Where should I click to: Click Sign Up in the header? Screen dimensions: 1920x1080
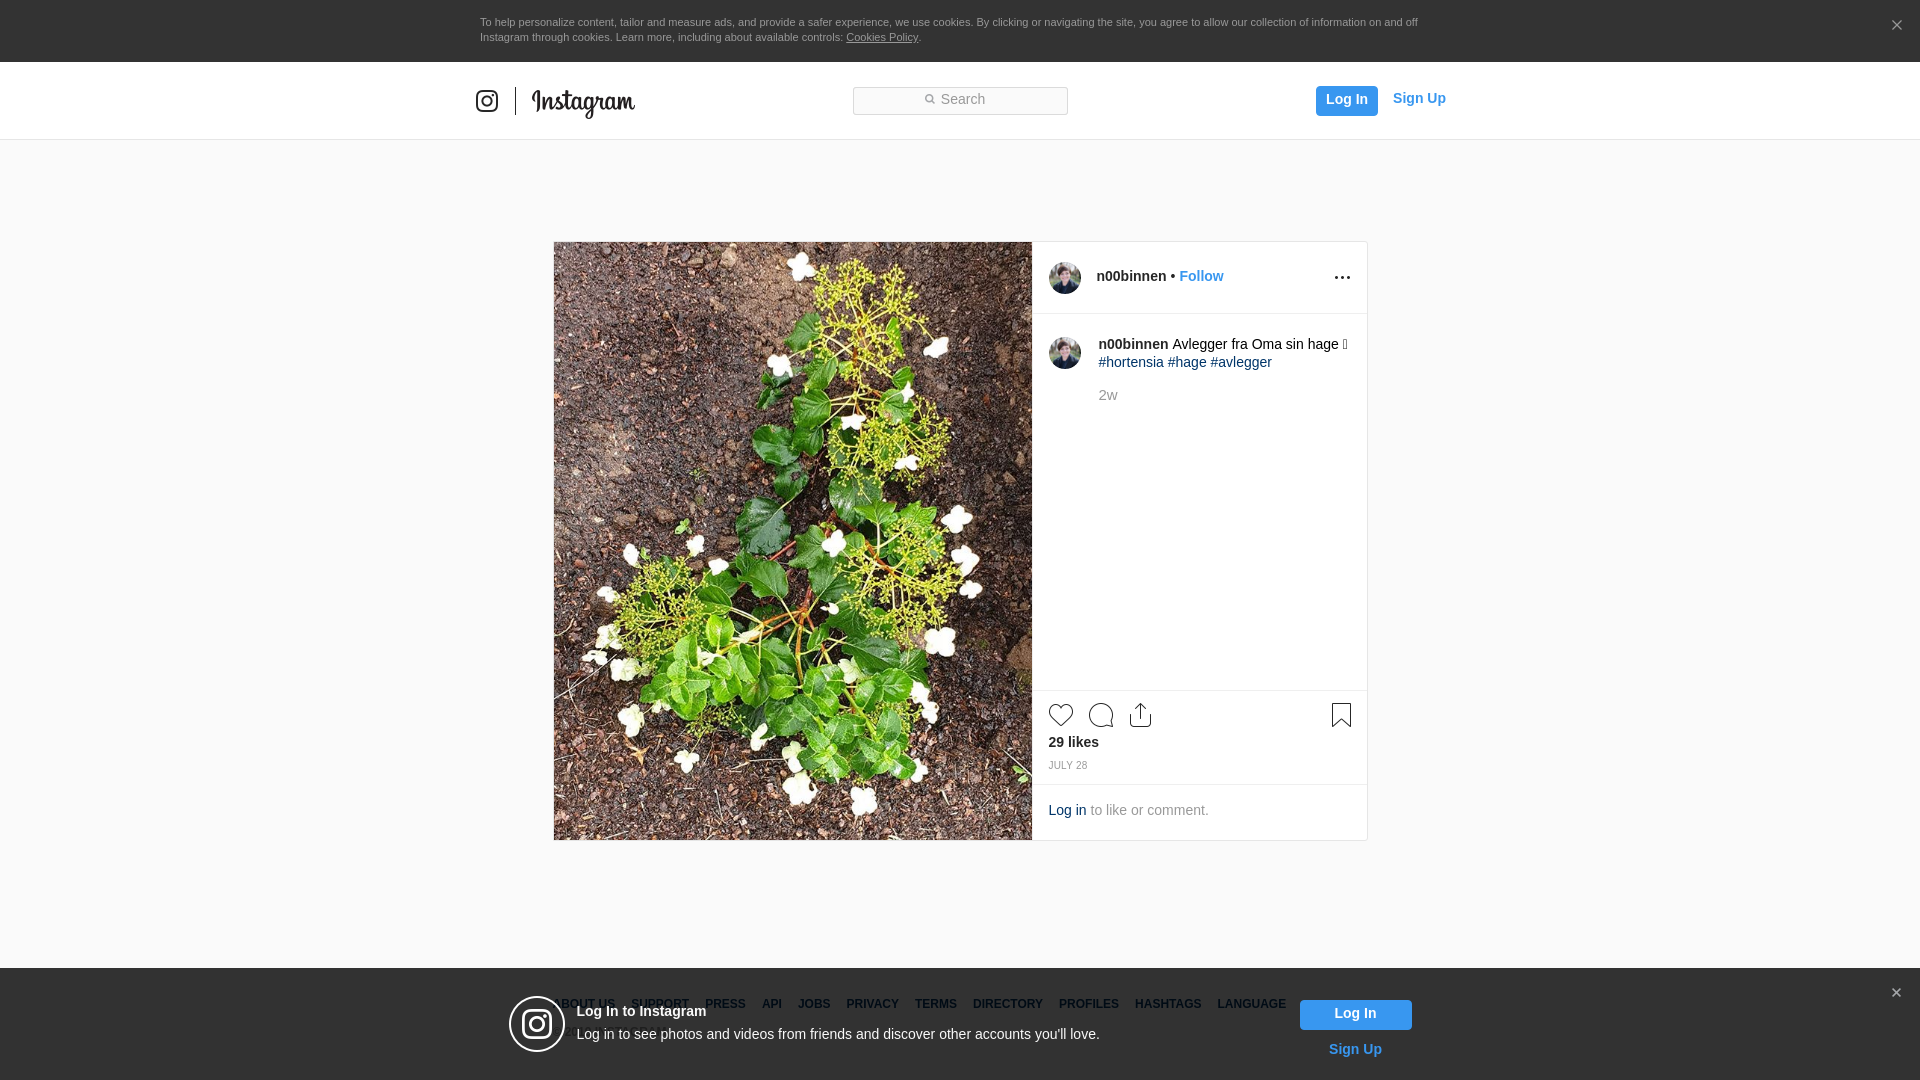(x=1419, y=98)
